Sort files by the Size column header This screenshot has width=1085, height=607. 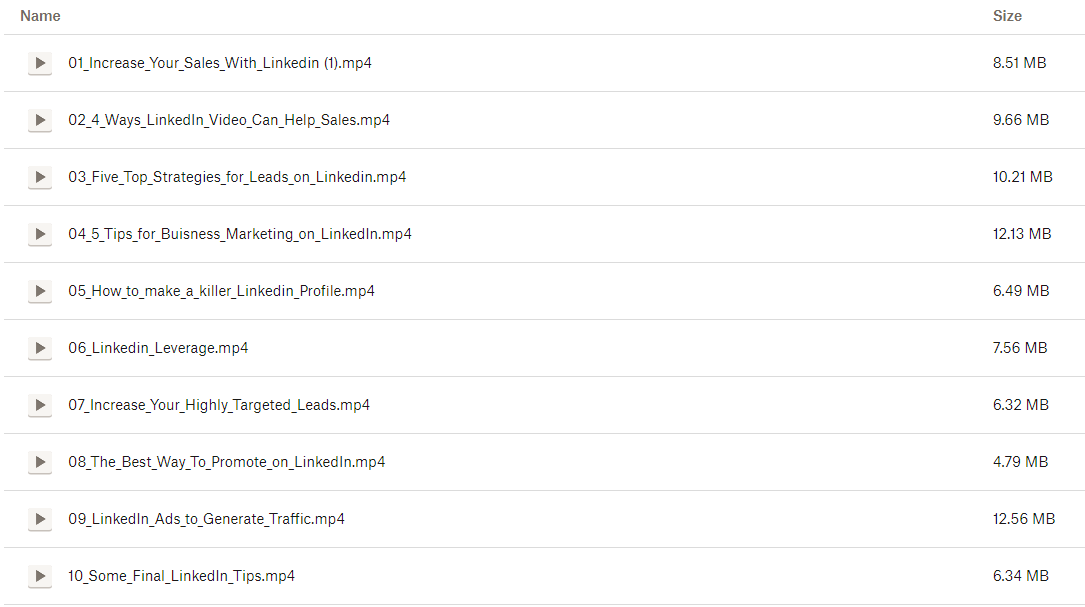point(1007,16)
